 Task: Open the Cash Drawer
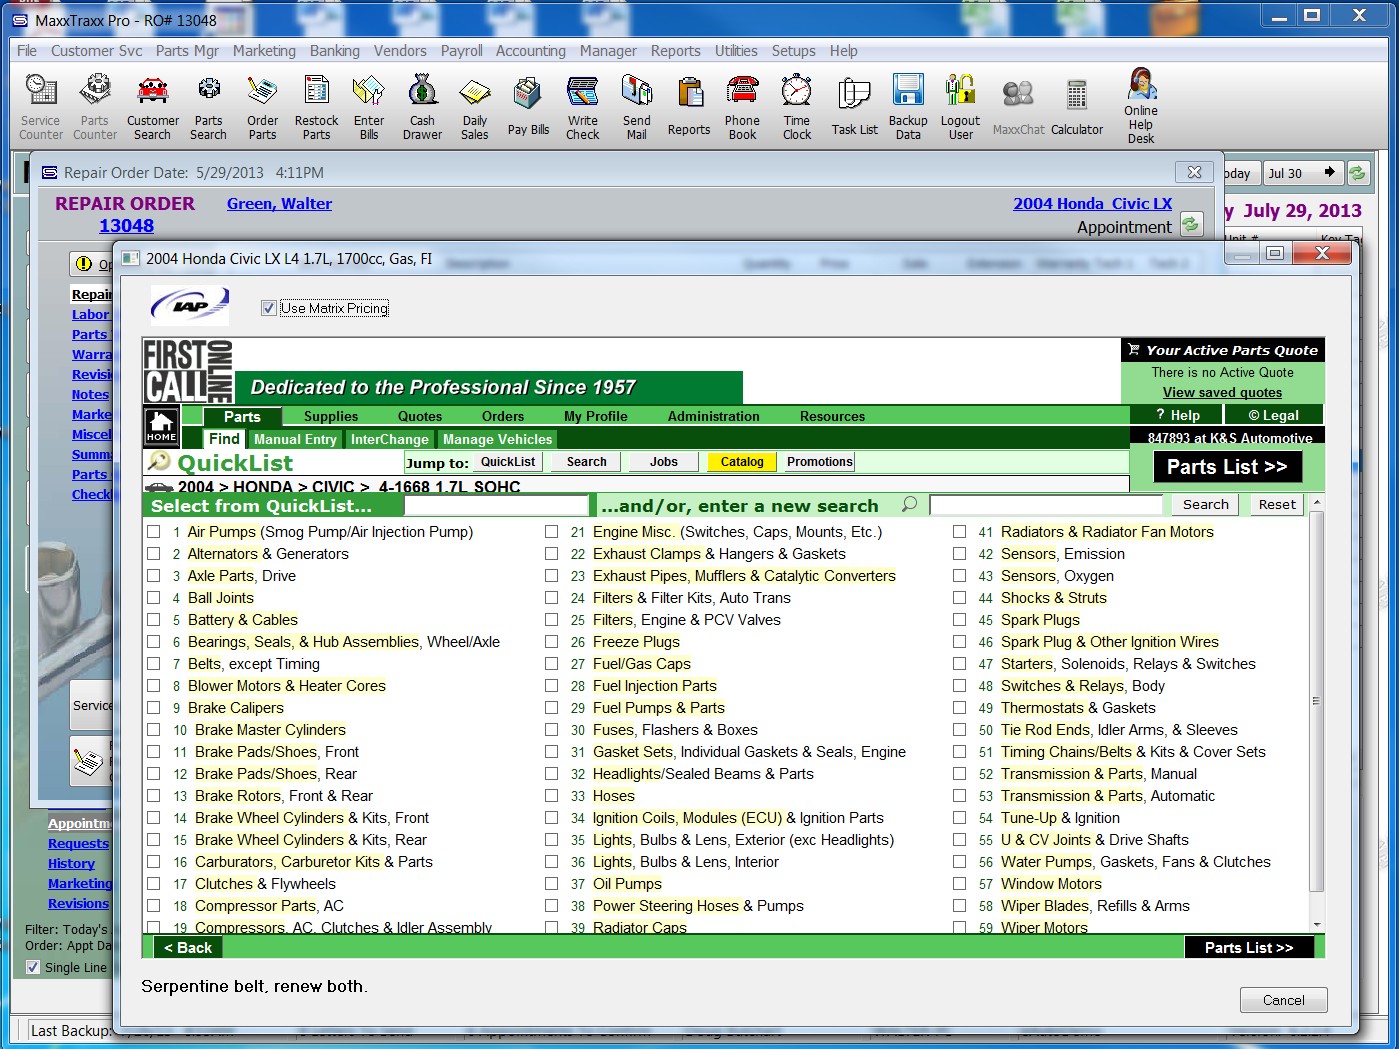[422, 106]
